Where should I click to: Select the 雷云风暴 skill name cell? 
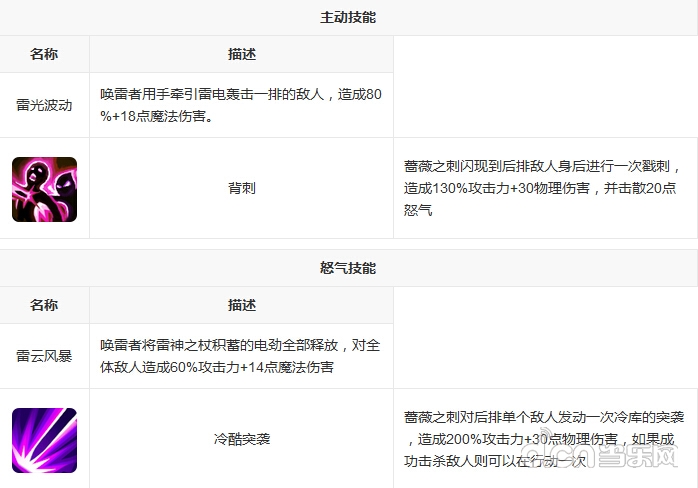pyautogui.click(x=44, y=355)
